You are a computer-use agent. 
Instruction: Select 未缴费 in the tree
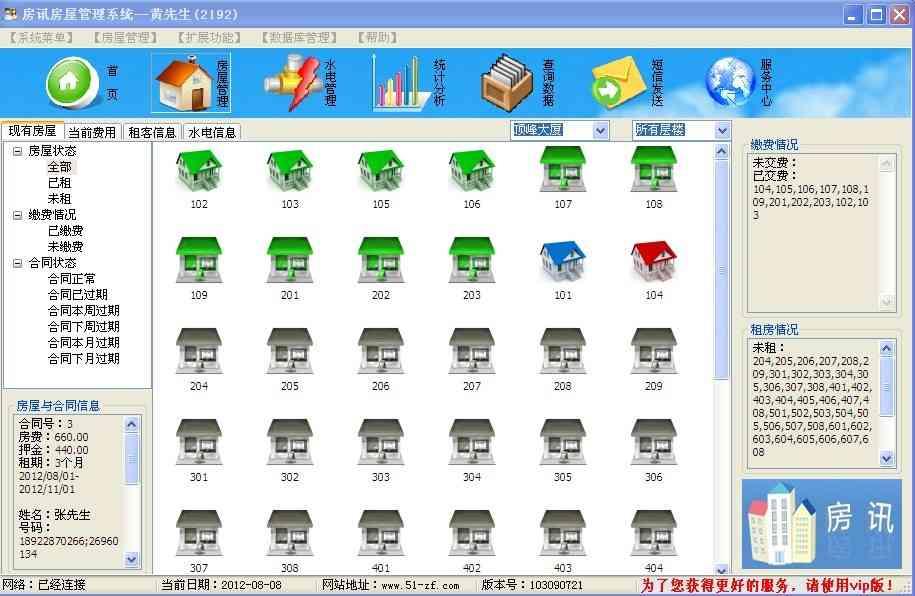pos(65,247)
